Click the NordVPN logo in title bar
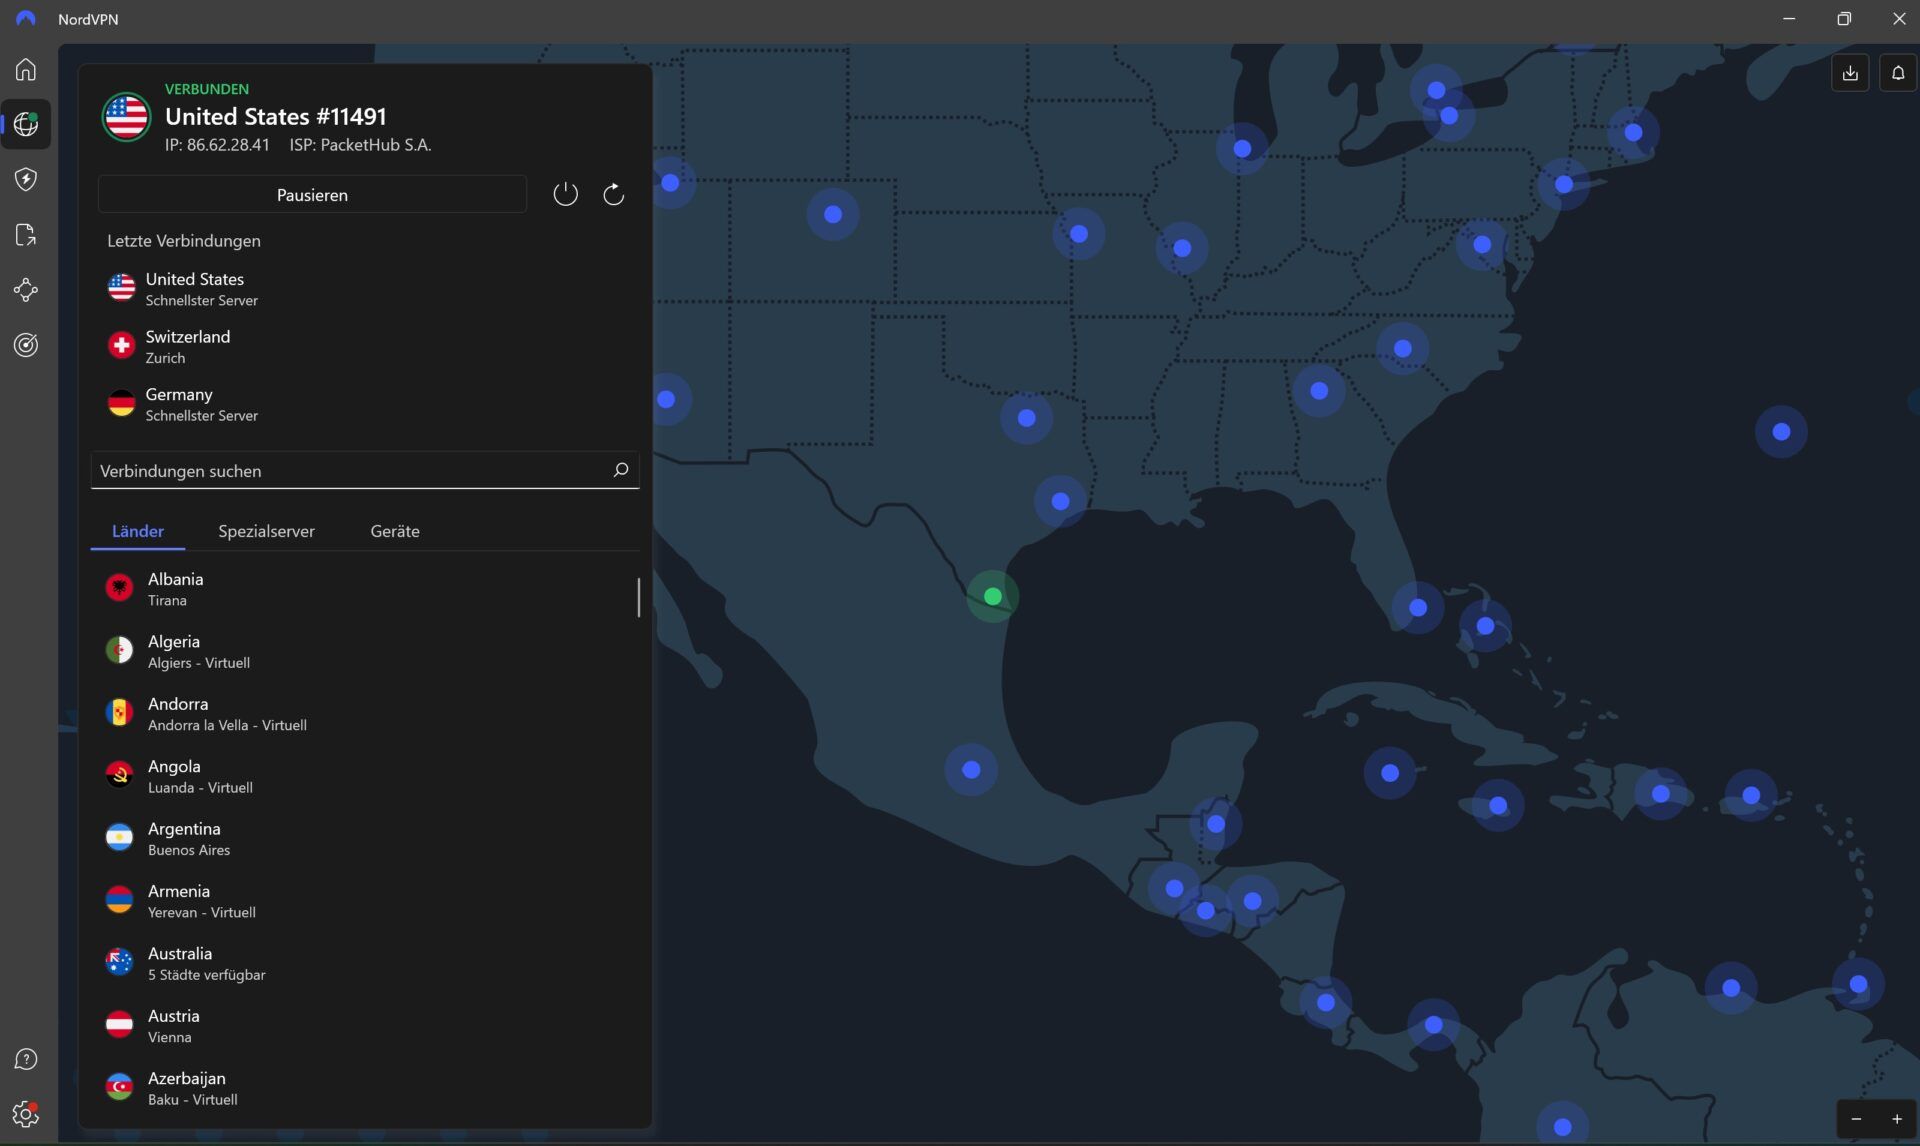Image resolution: width=1920 pixels, height=1146 pixels. (x=26, y=19)
